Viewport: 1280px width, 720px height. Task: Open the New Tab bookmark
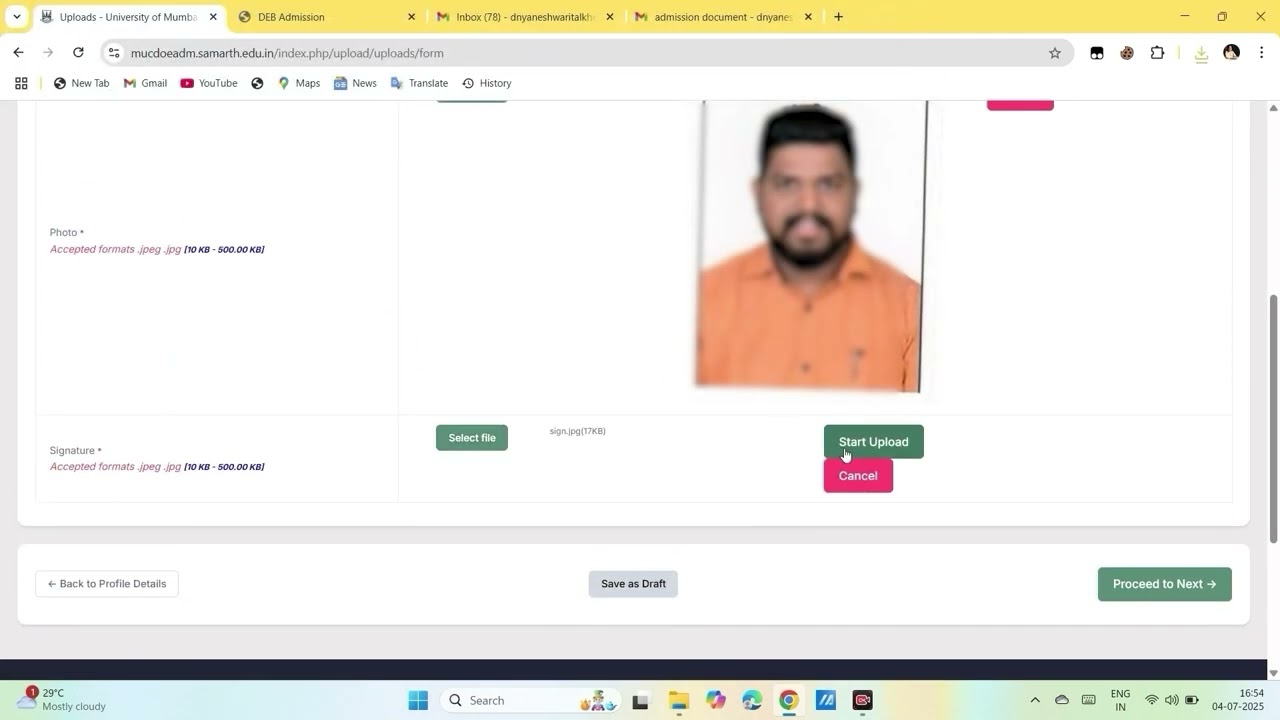click(81, 83)
